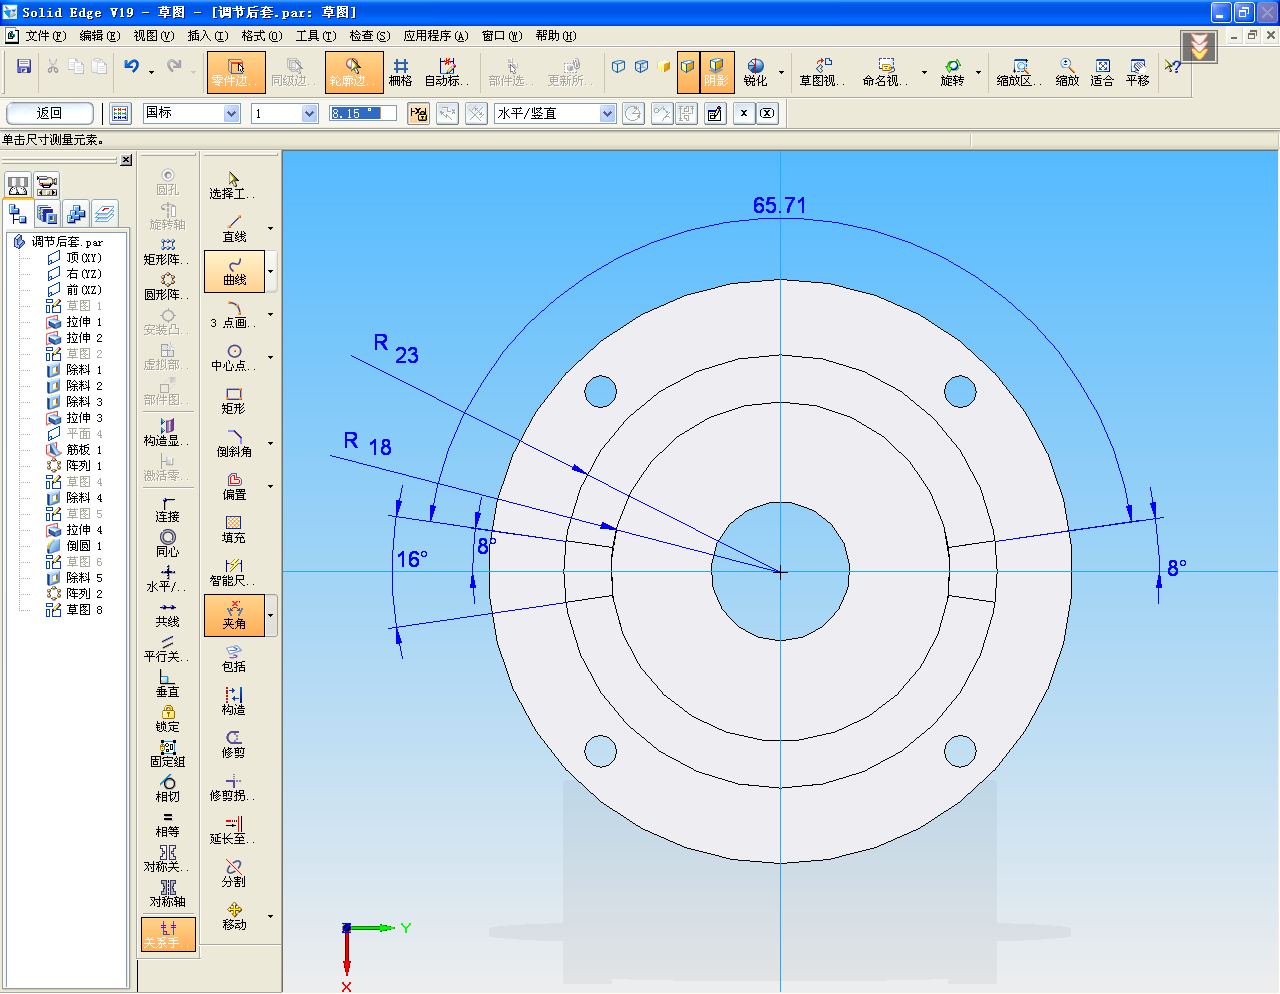Click the 栅格 (grid) icon
This screenshot has width=1280, height=994.
(400, 72)
